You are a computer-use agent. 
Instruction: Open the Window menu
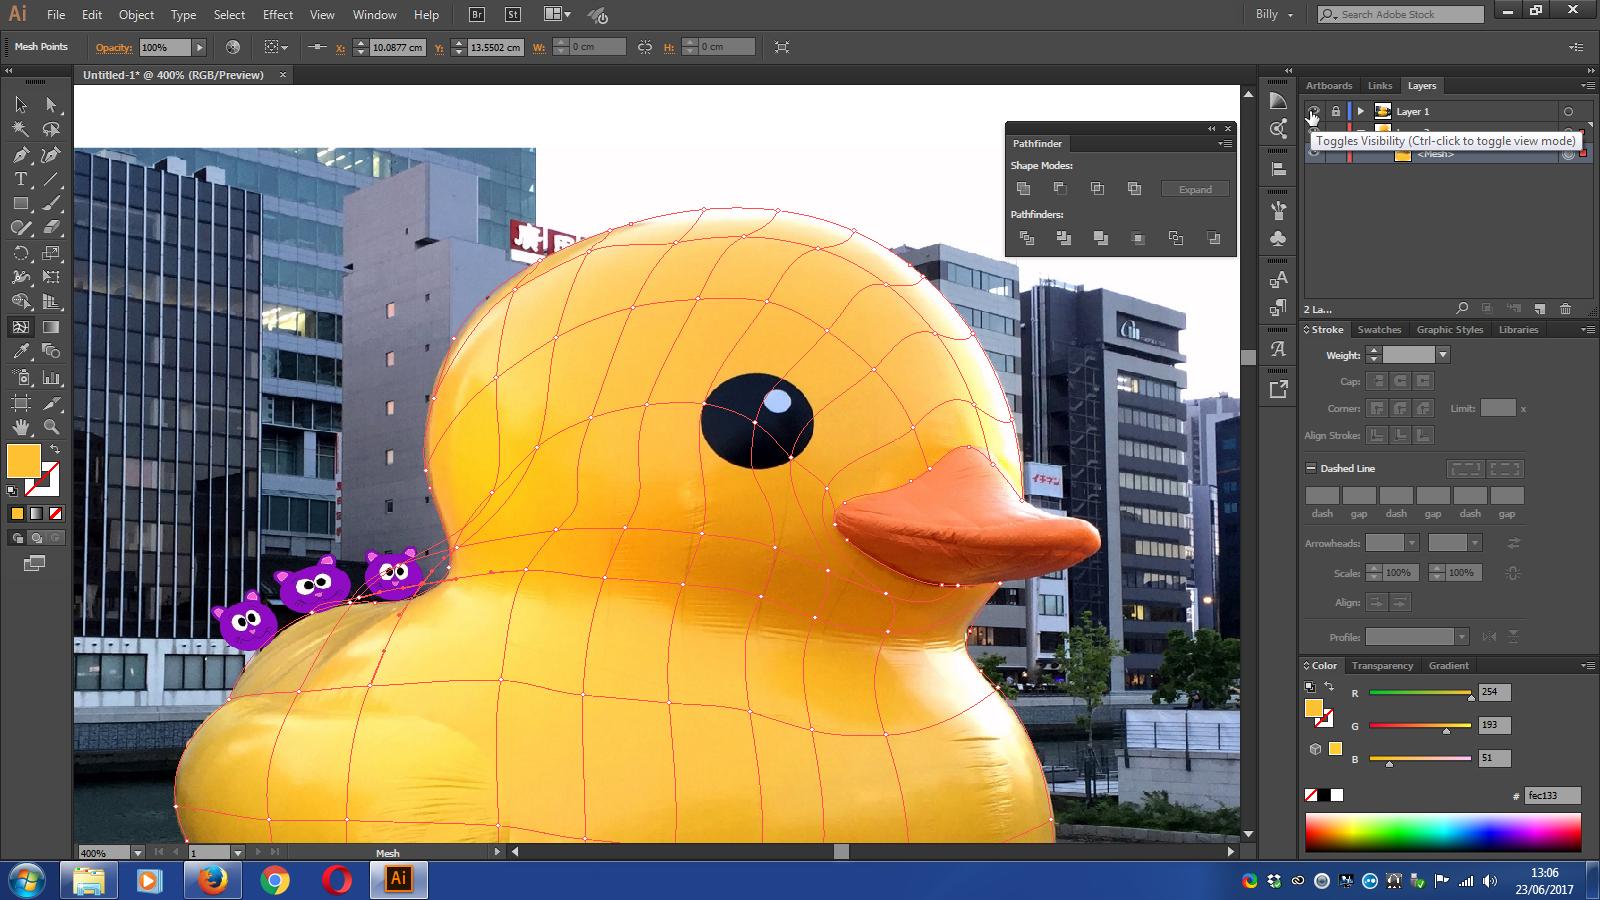[x=375, y=15]
